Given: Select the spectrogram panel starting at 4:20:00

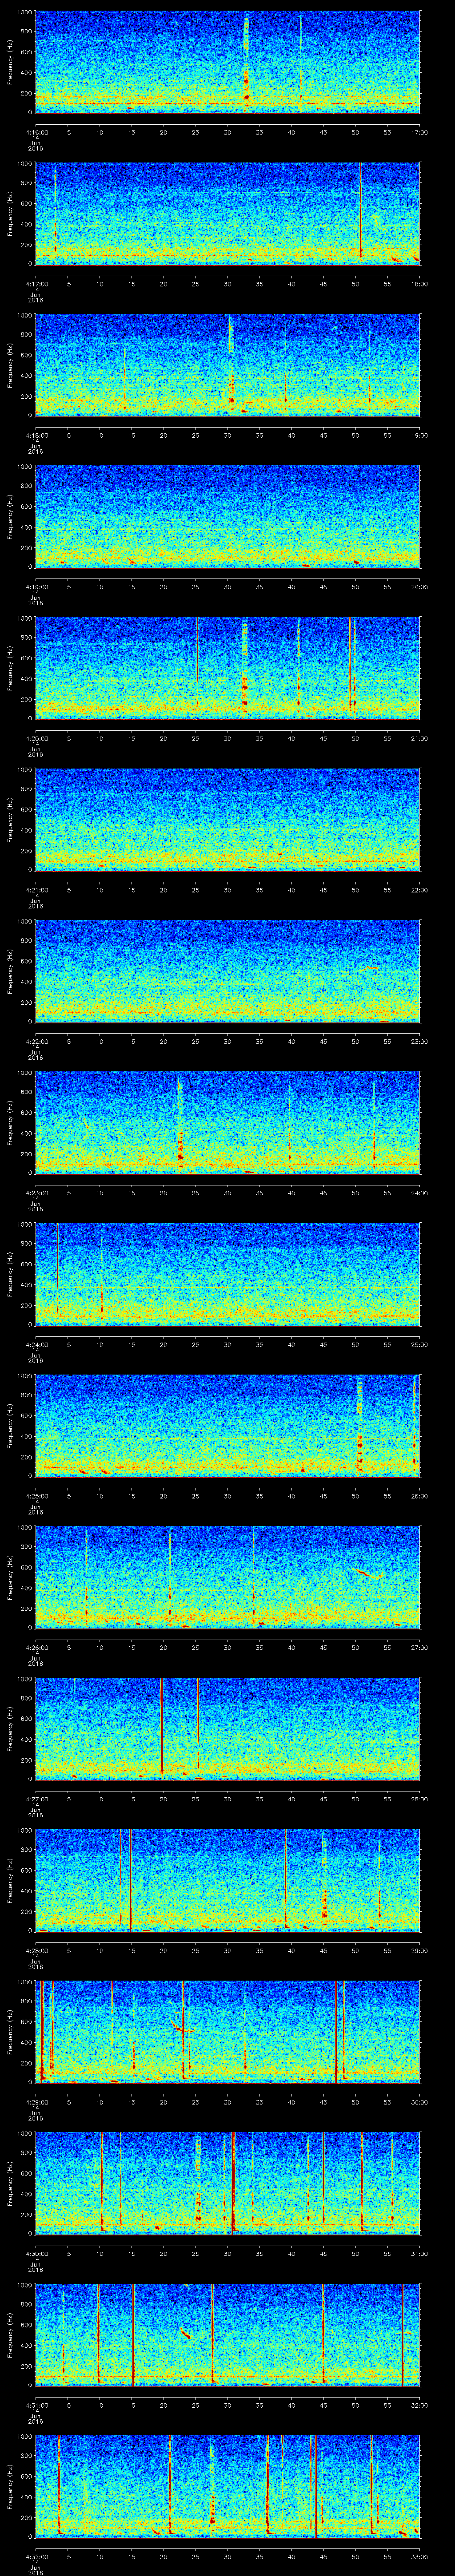Looking at the screenshot, I should (x=228, y=668).
